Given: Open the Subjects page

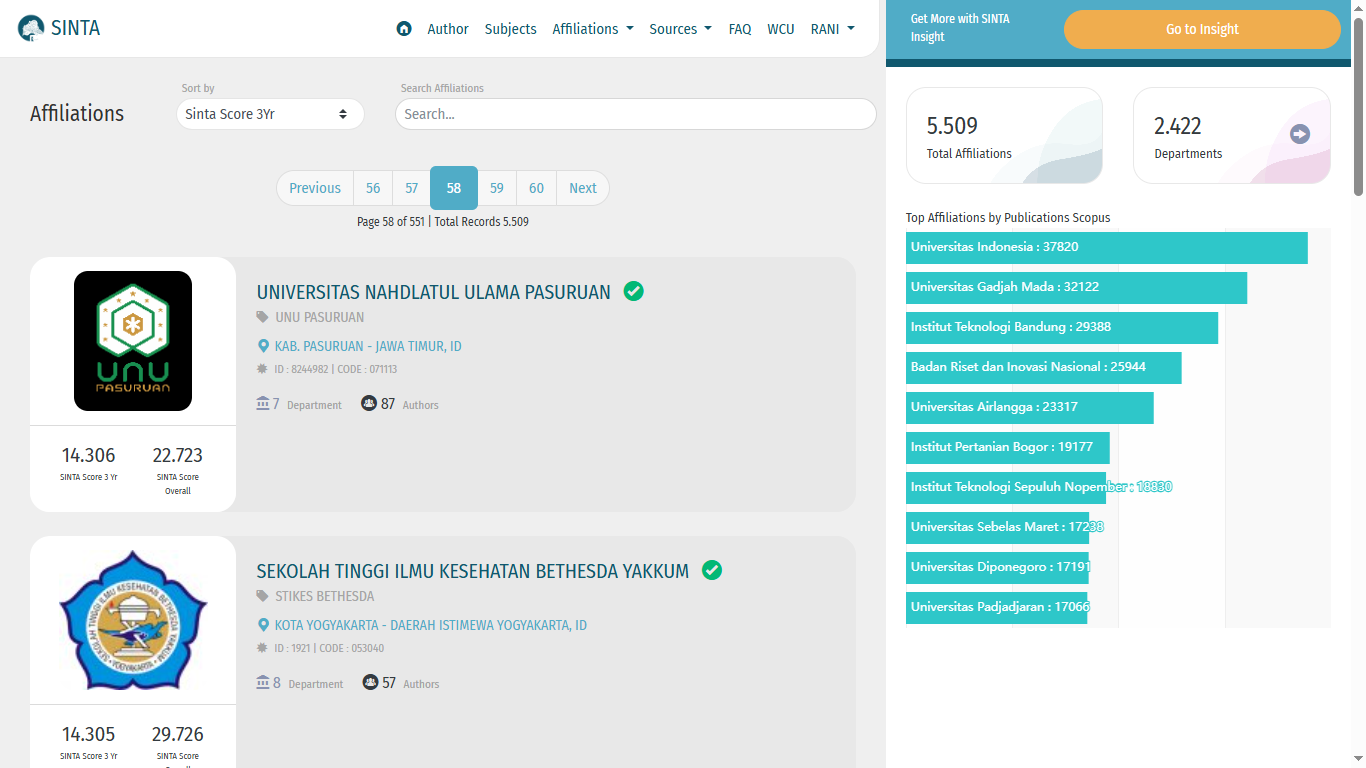Looking at the screenshot, I should pos(511,29).
